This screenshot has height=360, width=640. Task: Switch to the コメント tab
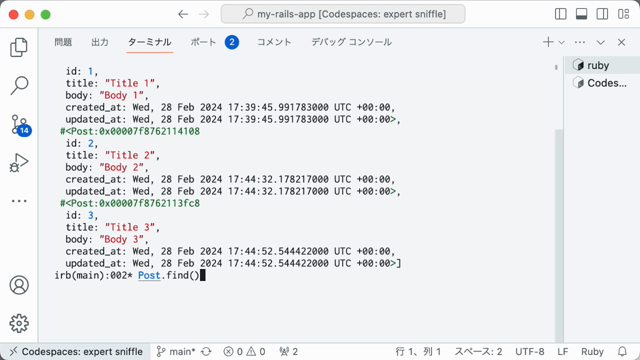point(274,42)
